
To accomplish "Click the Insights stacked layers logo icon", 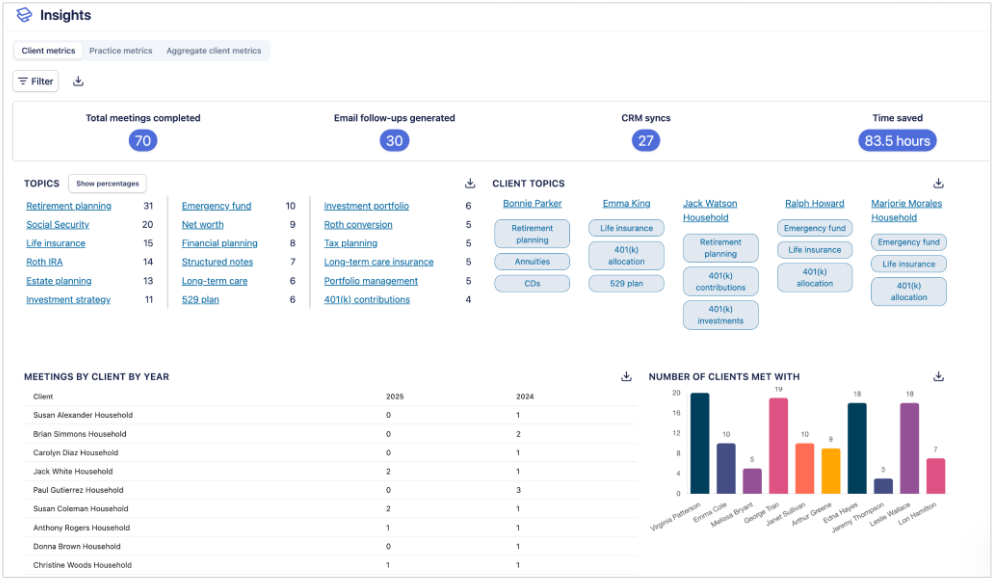I will coord(24,15).
